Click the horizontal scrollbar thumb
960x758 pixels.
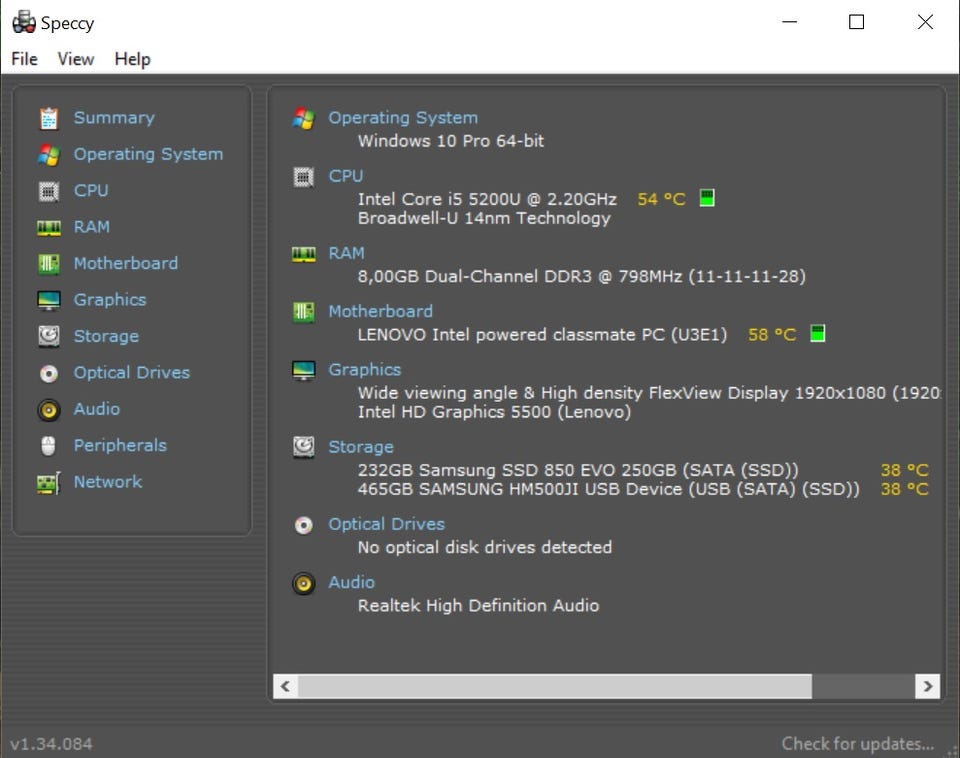[x=555, y=686]
